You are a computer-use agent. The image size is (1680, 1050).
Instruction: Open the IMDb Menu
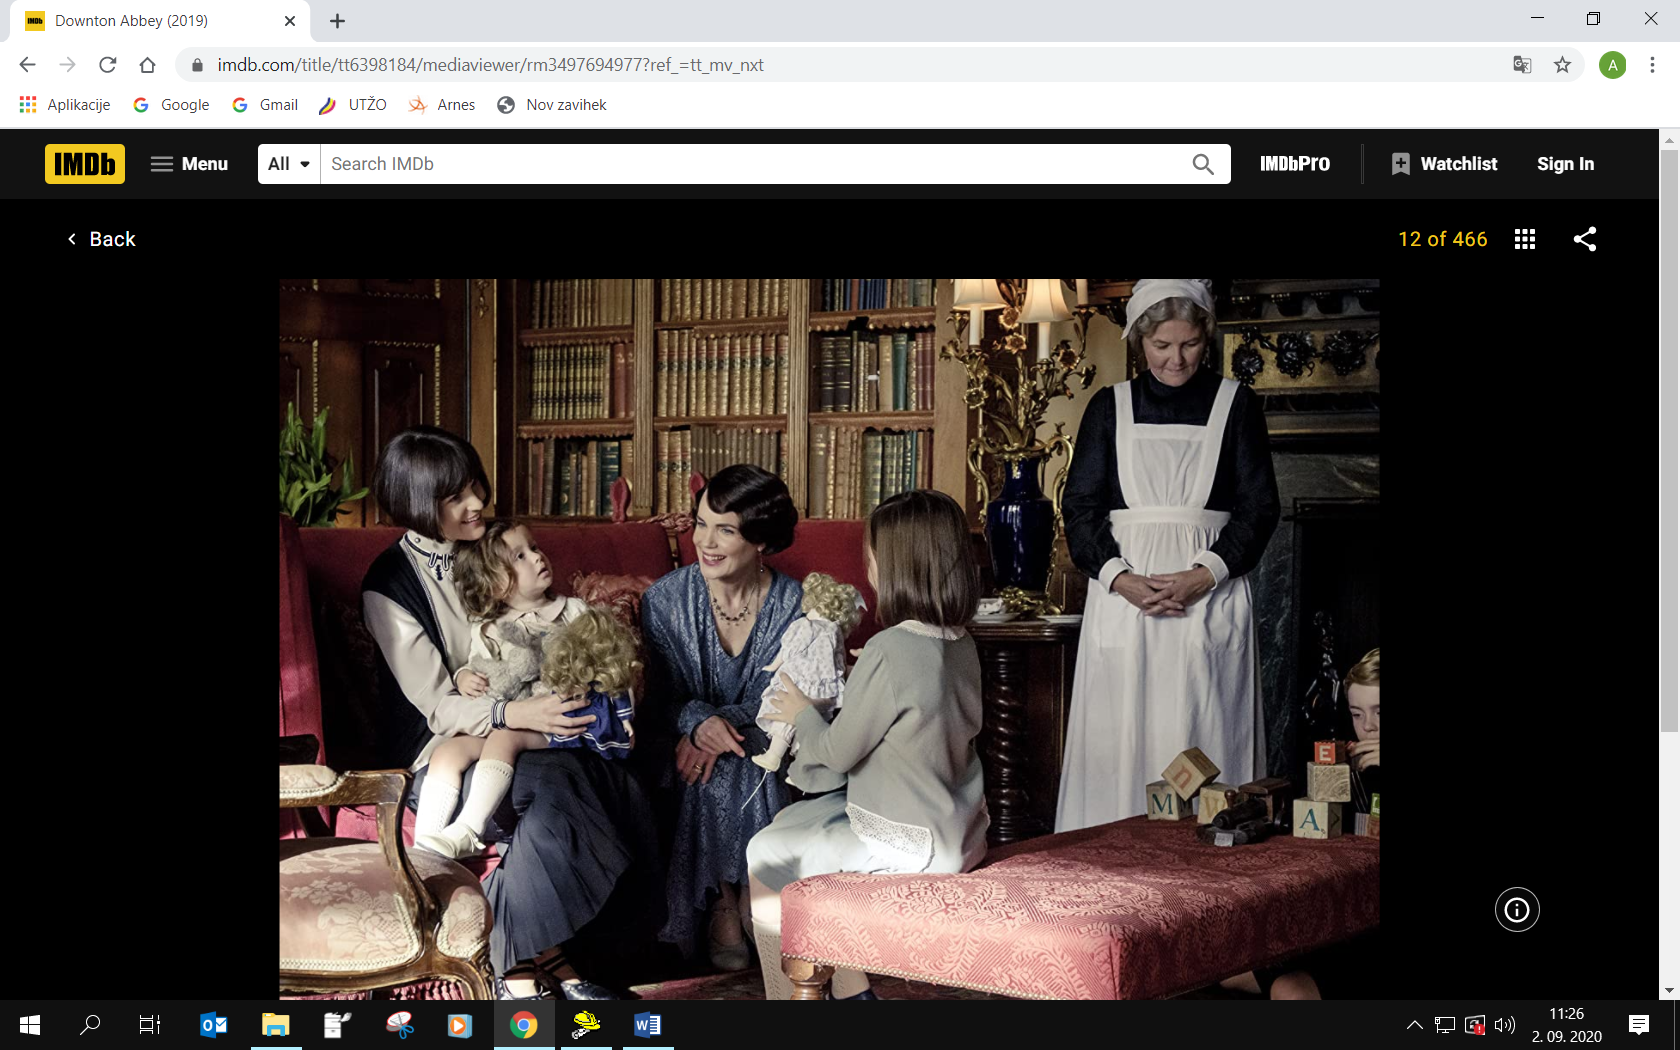click(190, 164)
